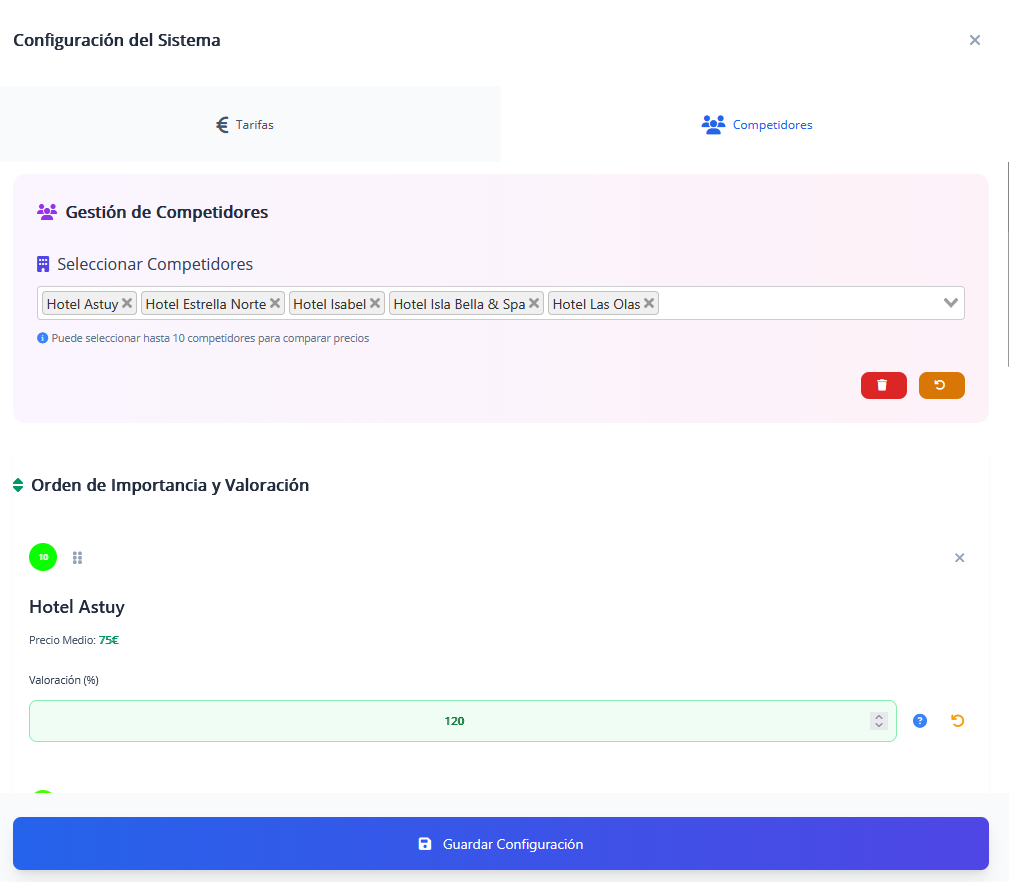The width and height of the screenshot is (1009, 882).
Task: Click the valoración number stepper arrows
Action: pos(878,721)
